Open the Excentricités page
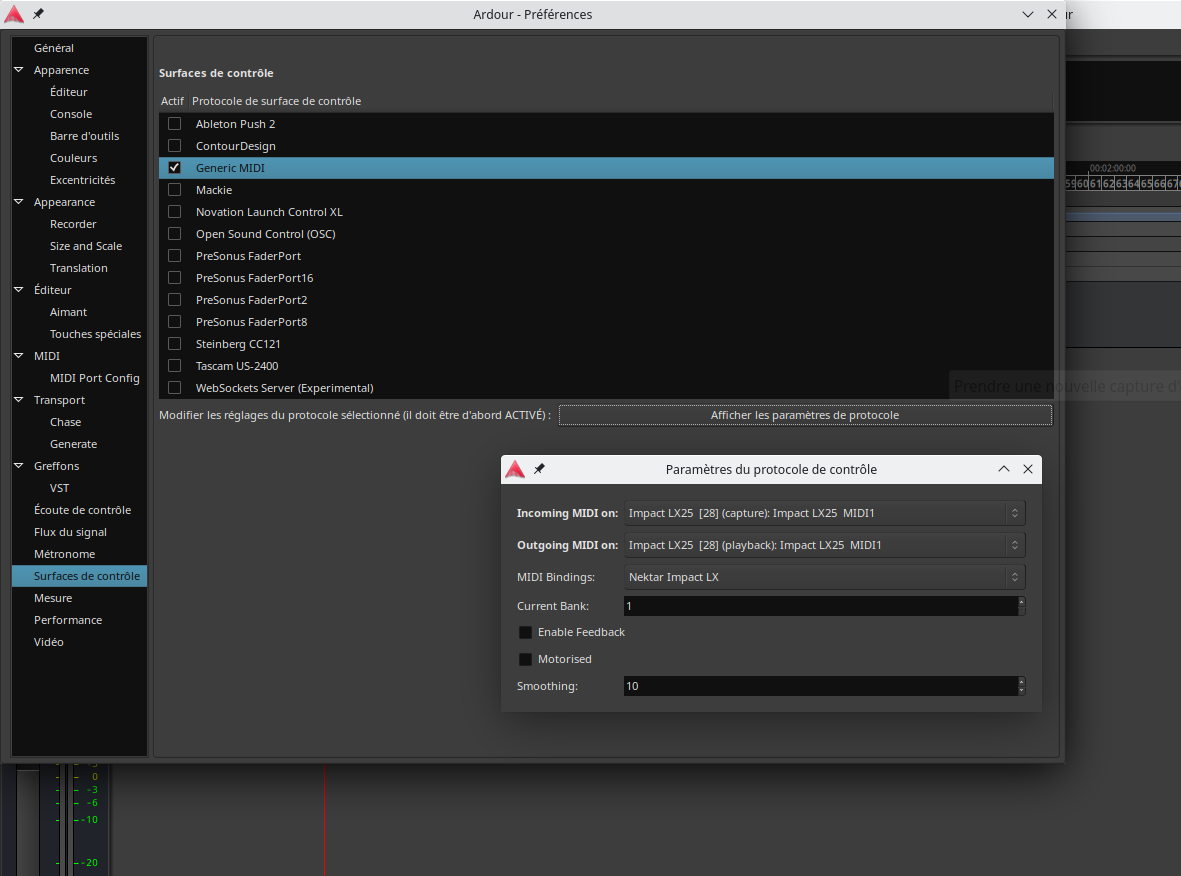Image resolution: width=1181 pixels, height=876 pixels. coord(82,180)
